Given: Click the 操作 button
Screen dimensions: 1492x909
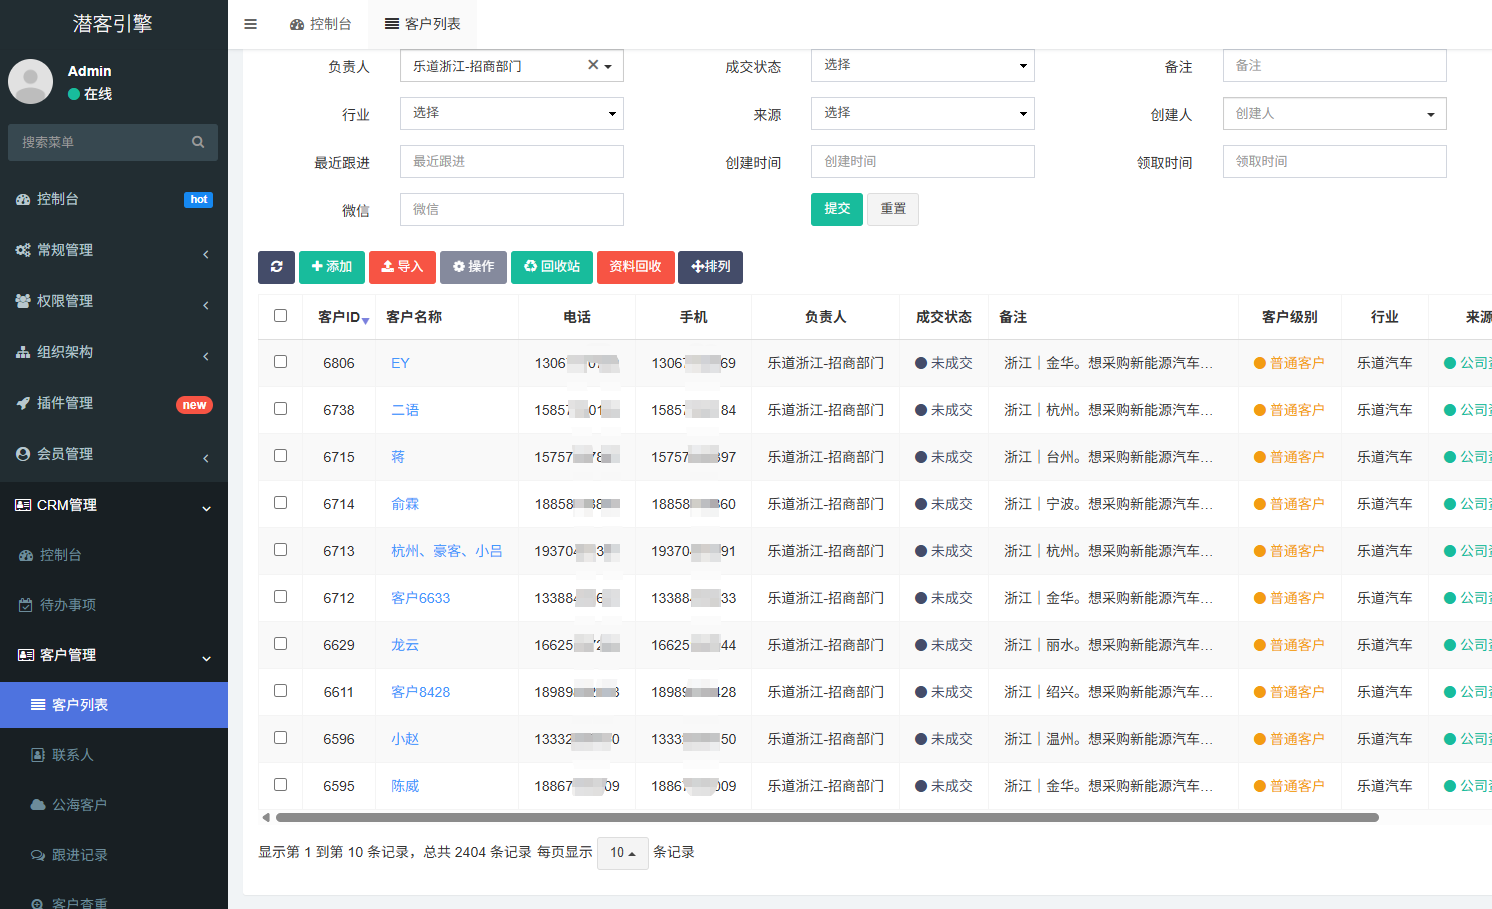Looking at the screenshot, I should click(473, 267).
